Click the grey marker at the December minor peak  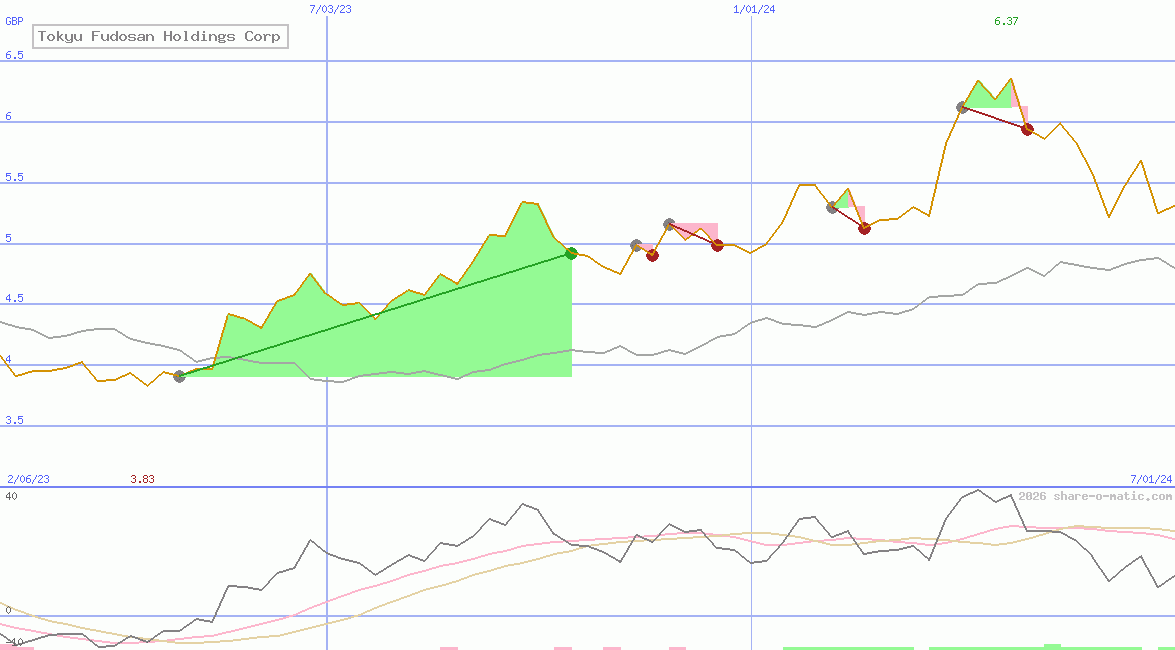click(x=831, y=207)
